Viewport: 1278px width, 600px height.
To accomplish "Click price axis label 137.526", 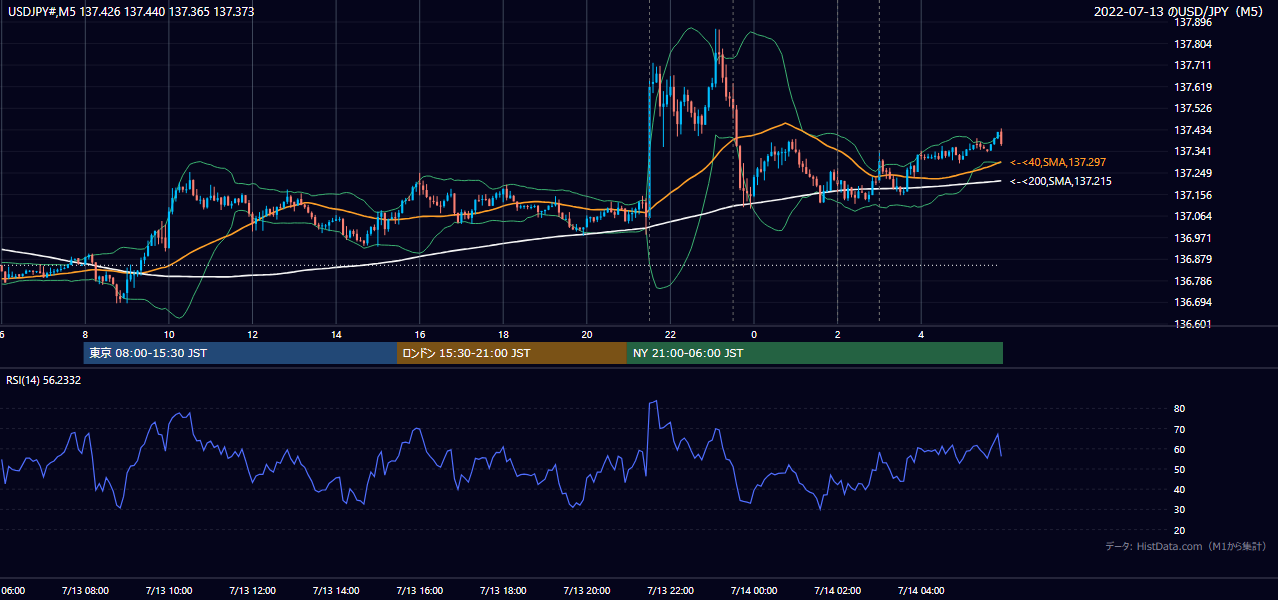I will tap(1192, 108).
